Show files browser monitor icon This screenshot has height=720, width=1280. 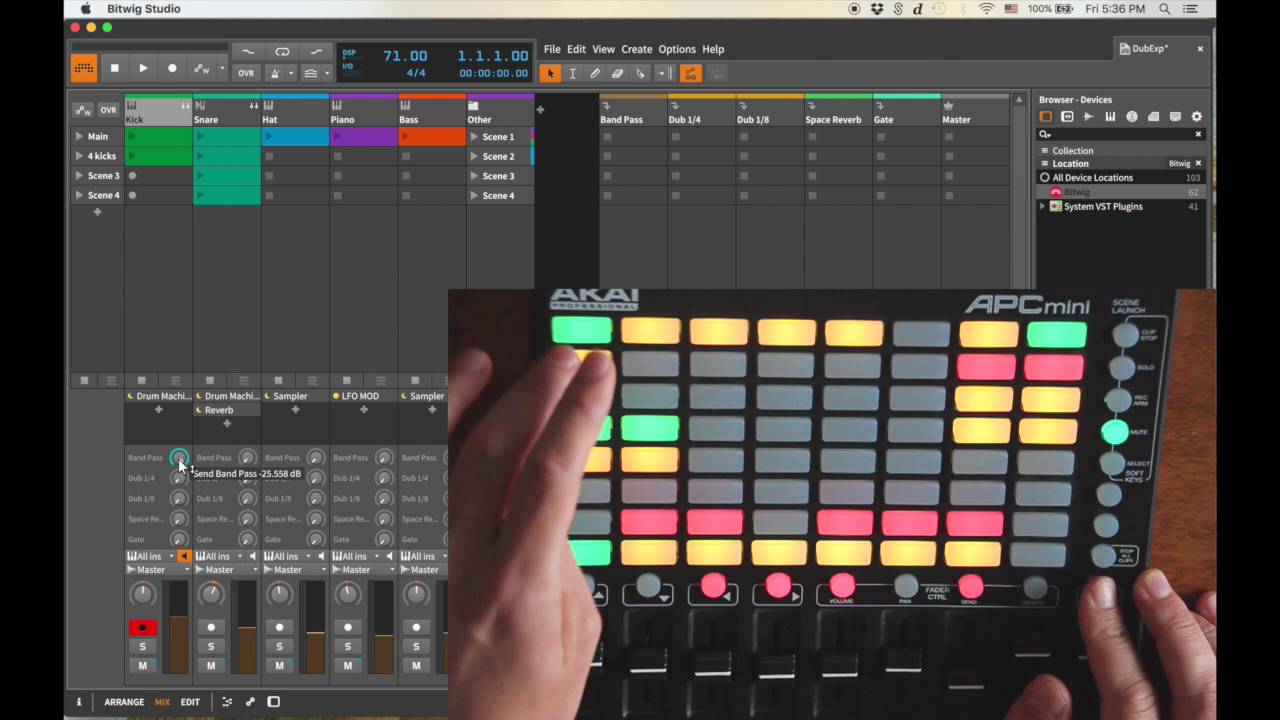click(1175, 117)
